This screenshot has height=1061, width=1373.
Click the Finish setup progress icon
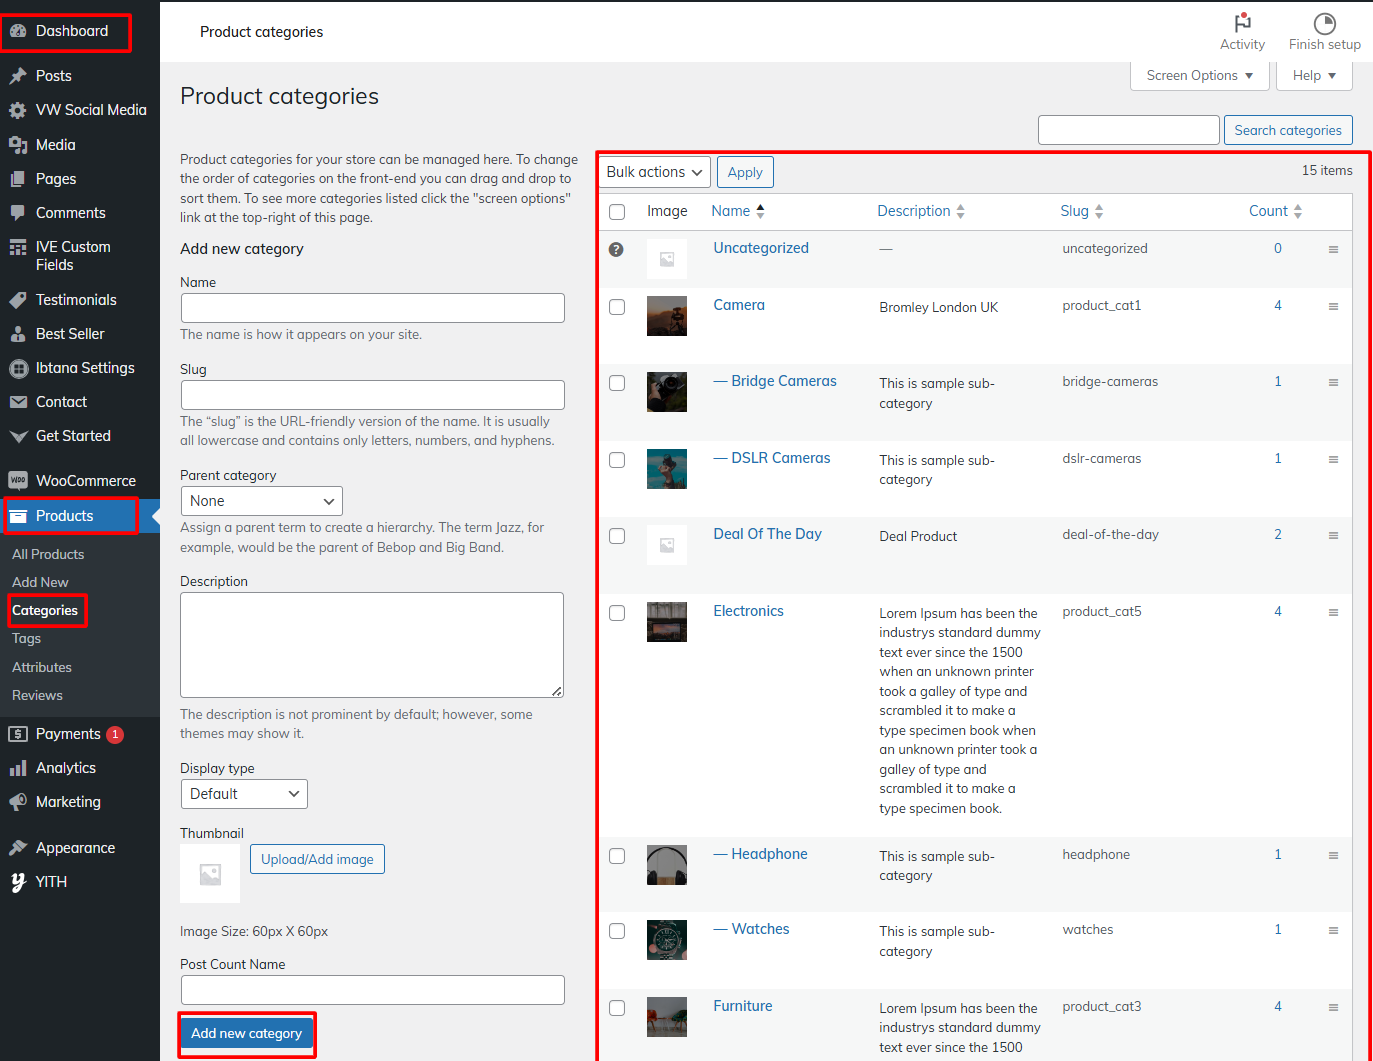[x=1324, y=23]
